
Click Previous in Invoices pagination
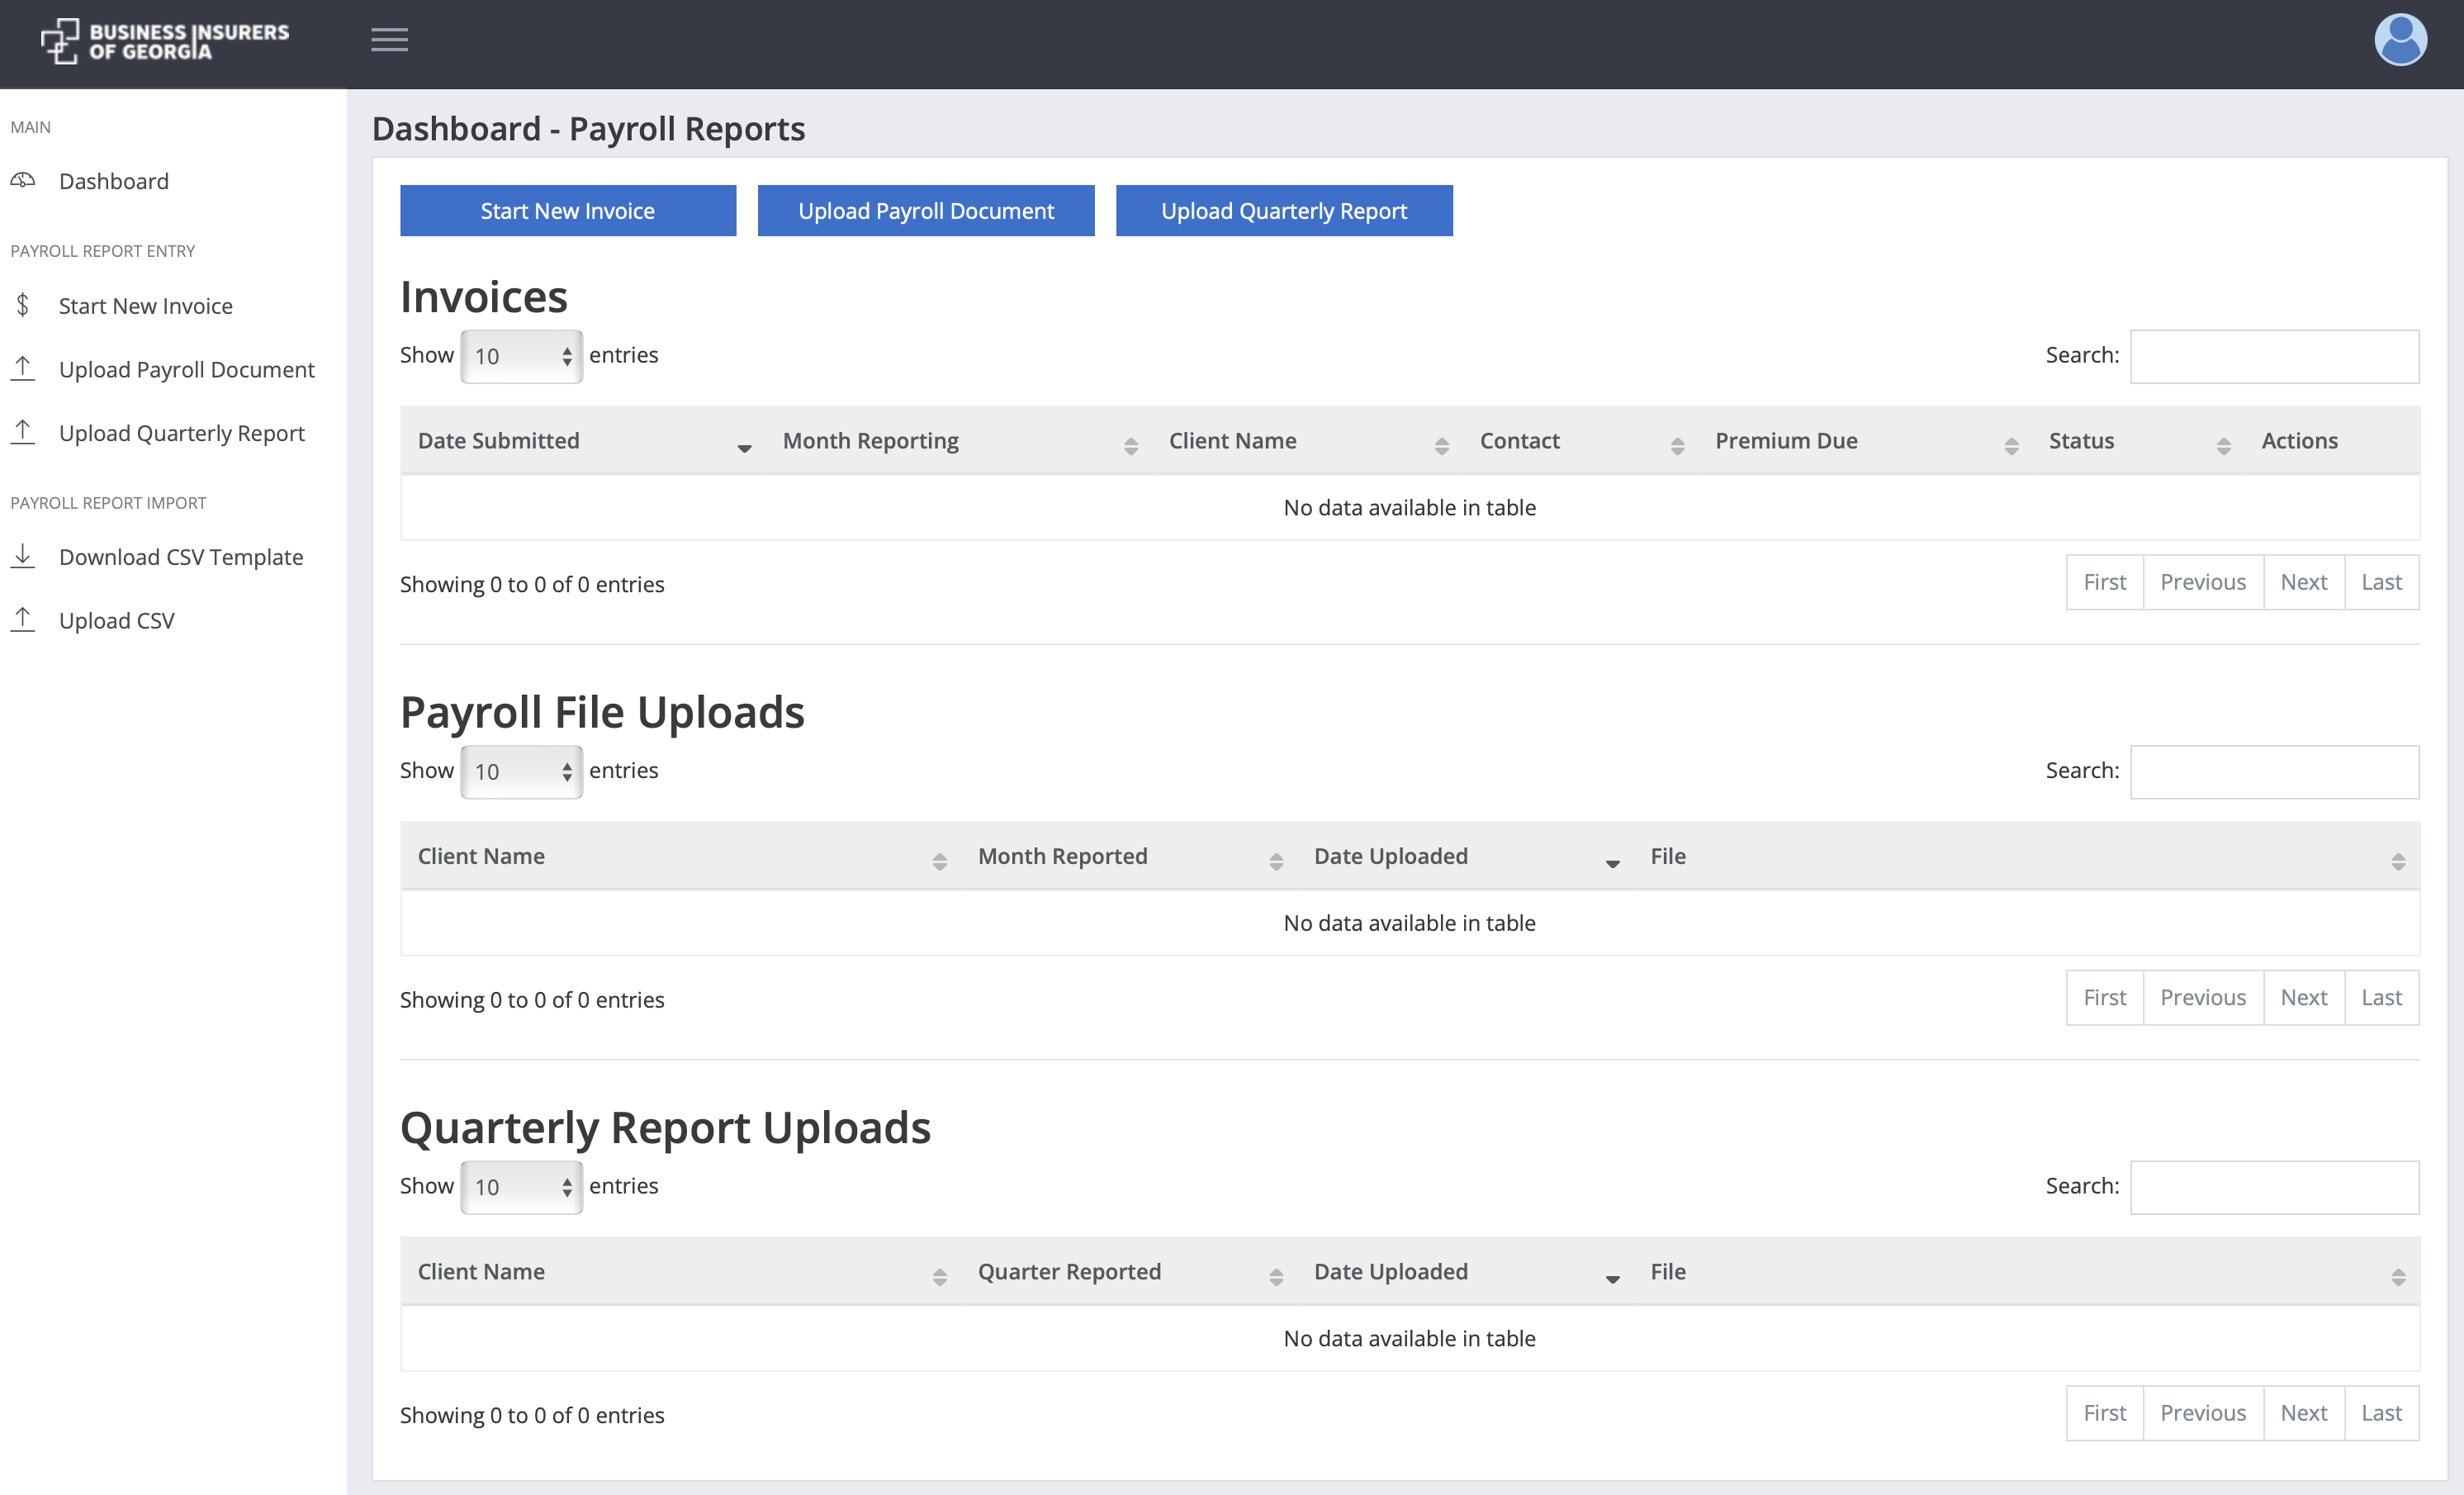pyautogui.click(x=2203, y=582)
